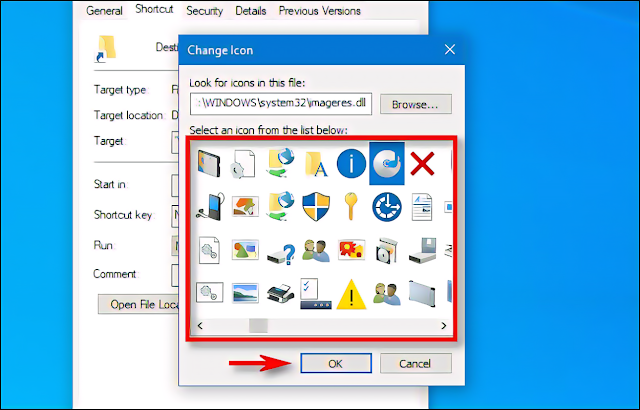
Task: Select the checklist with device icon
Action: pos(316,294)
